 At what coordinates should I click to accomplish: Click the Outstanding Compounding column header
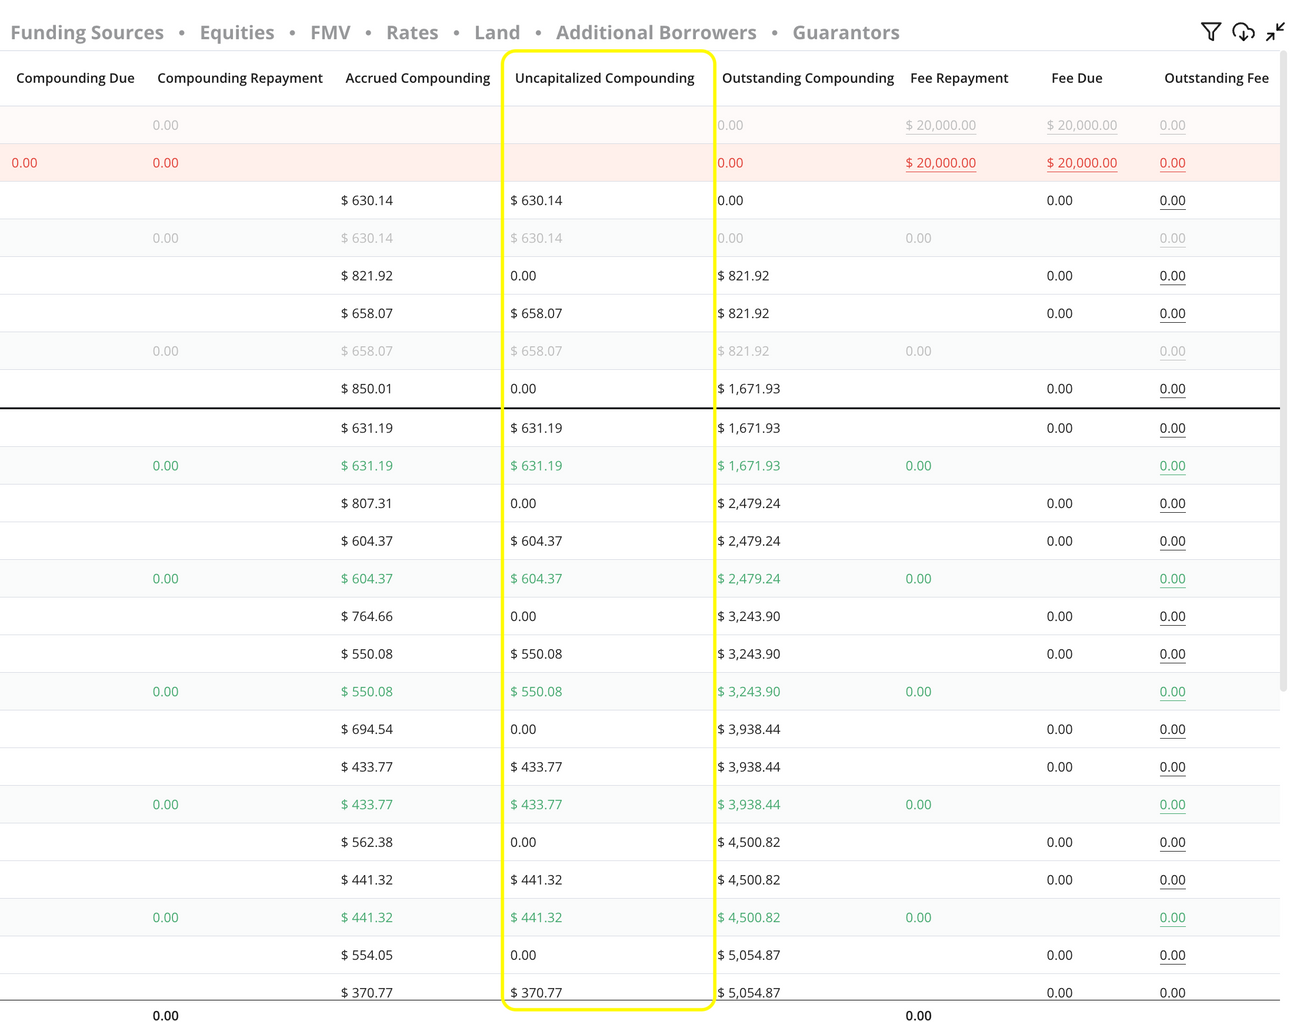point(807,78)
